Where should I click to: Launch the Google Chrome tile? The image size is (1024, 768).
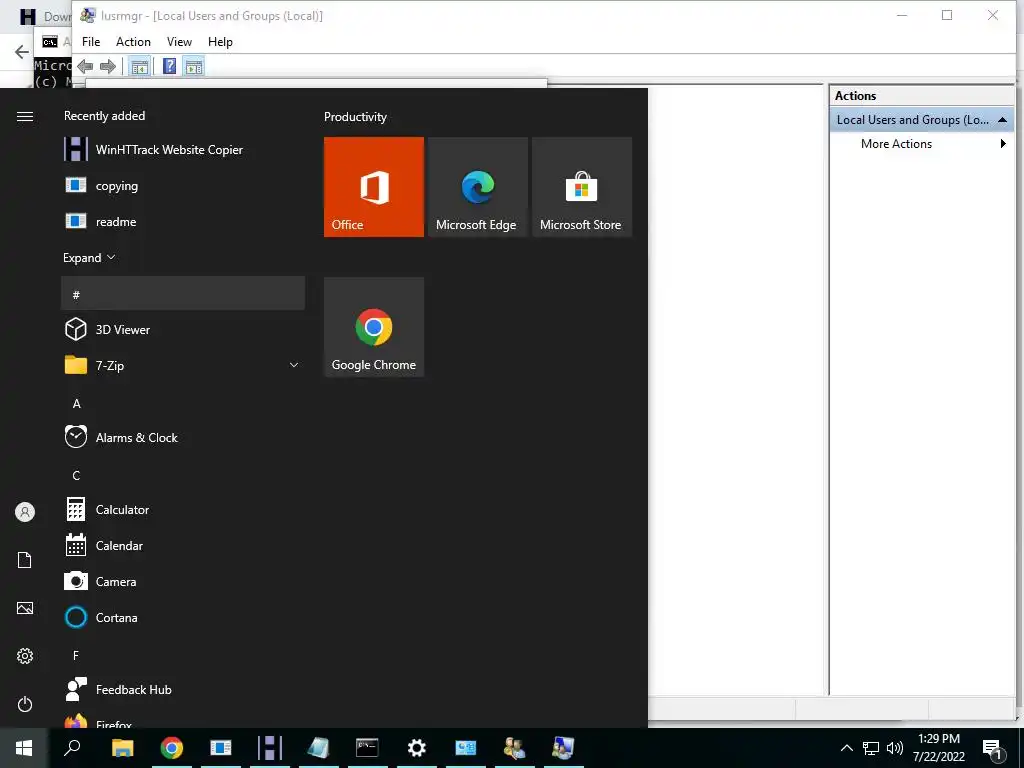[x=374, y=327]
